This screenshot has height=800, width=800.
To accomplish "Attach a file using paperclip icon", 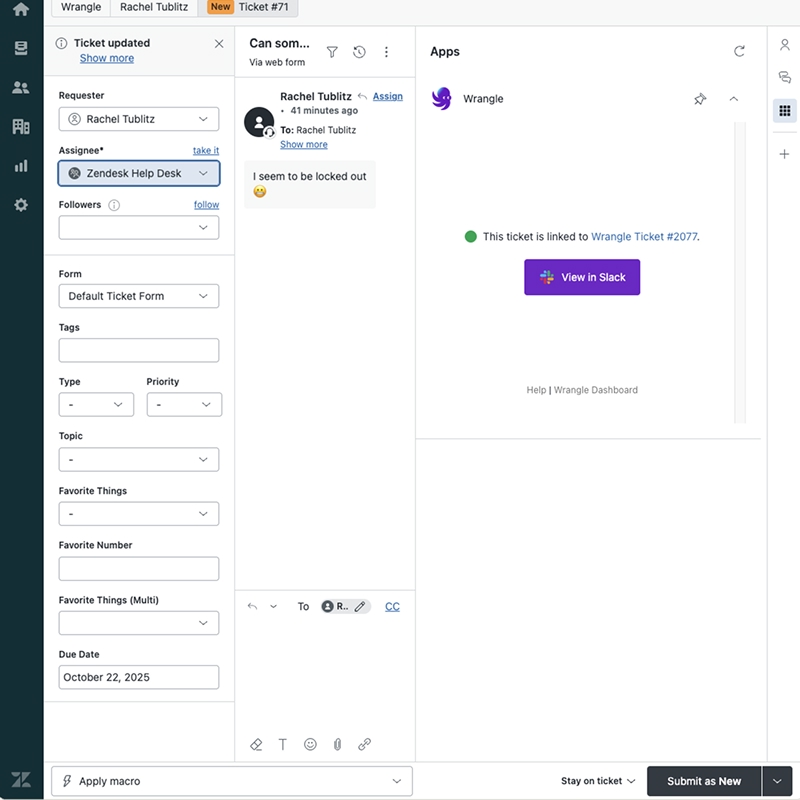I will 337,744.
